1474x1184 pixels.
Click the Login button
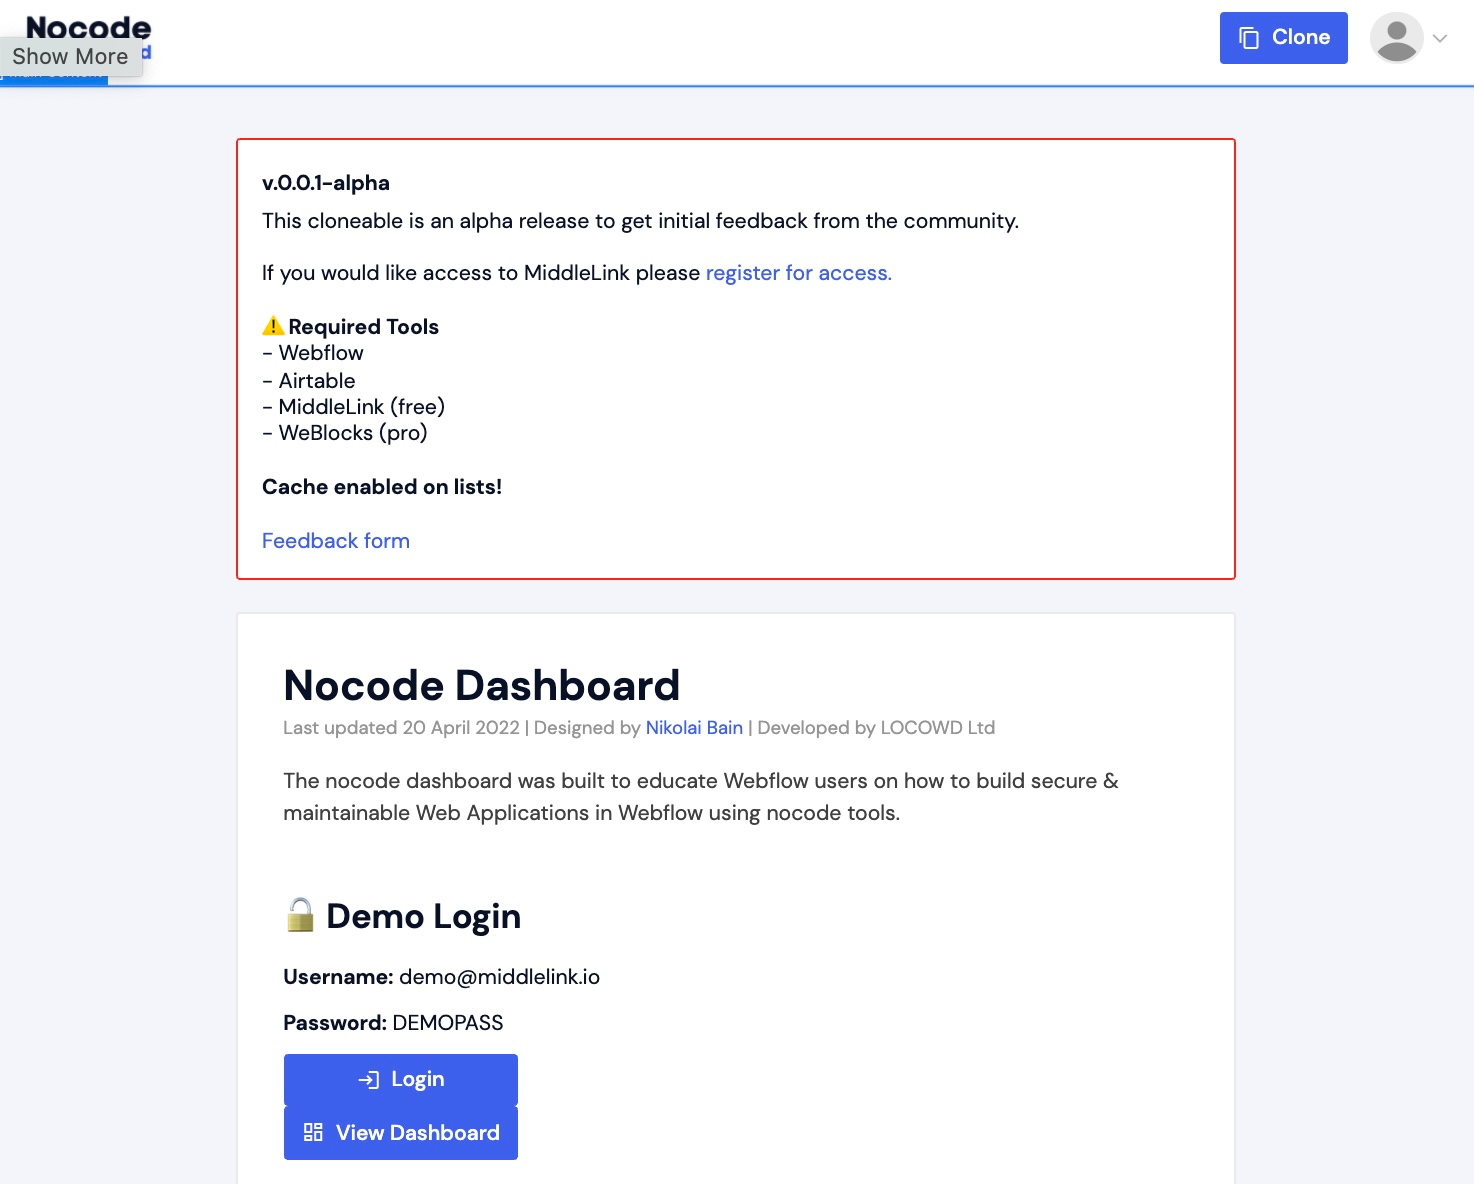click(401, 1080)
